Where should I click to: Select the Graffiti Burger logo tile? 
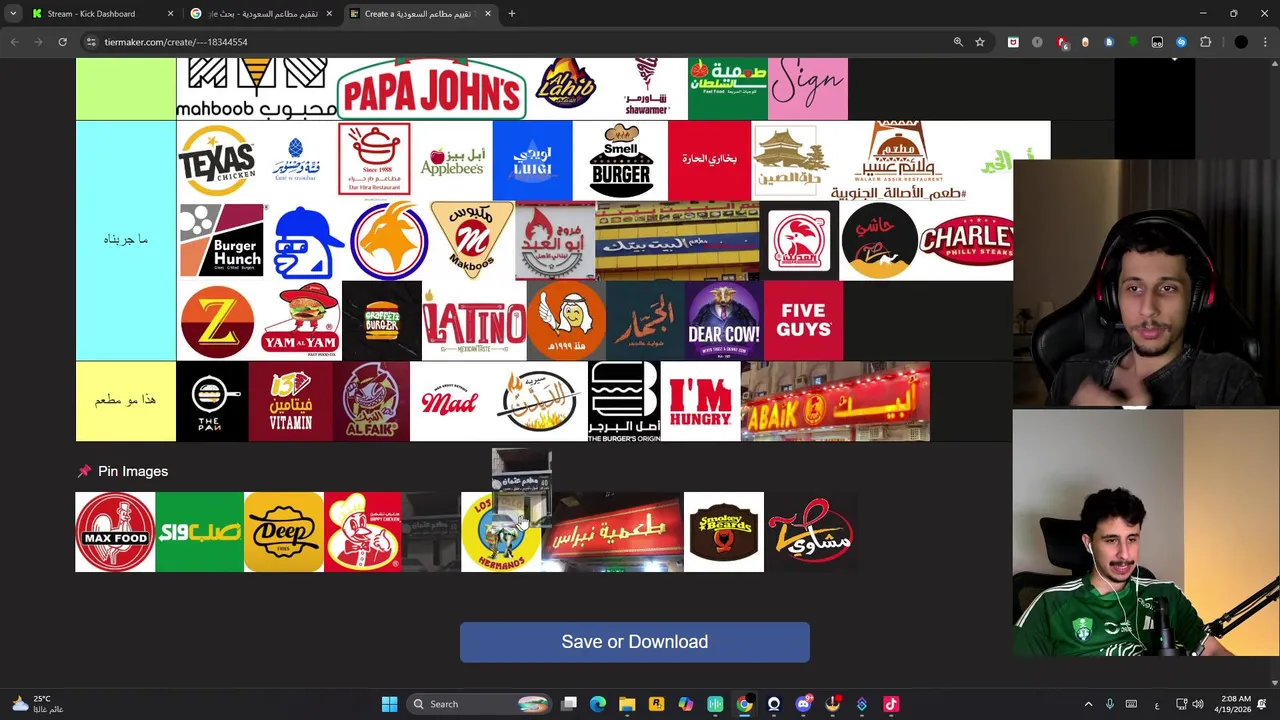tap(382, 321)
